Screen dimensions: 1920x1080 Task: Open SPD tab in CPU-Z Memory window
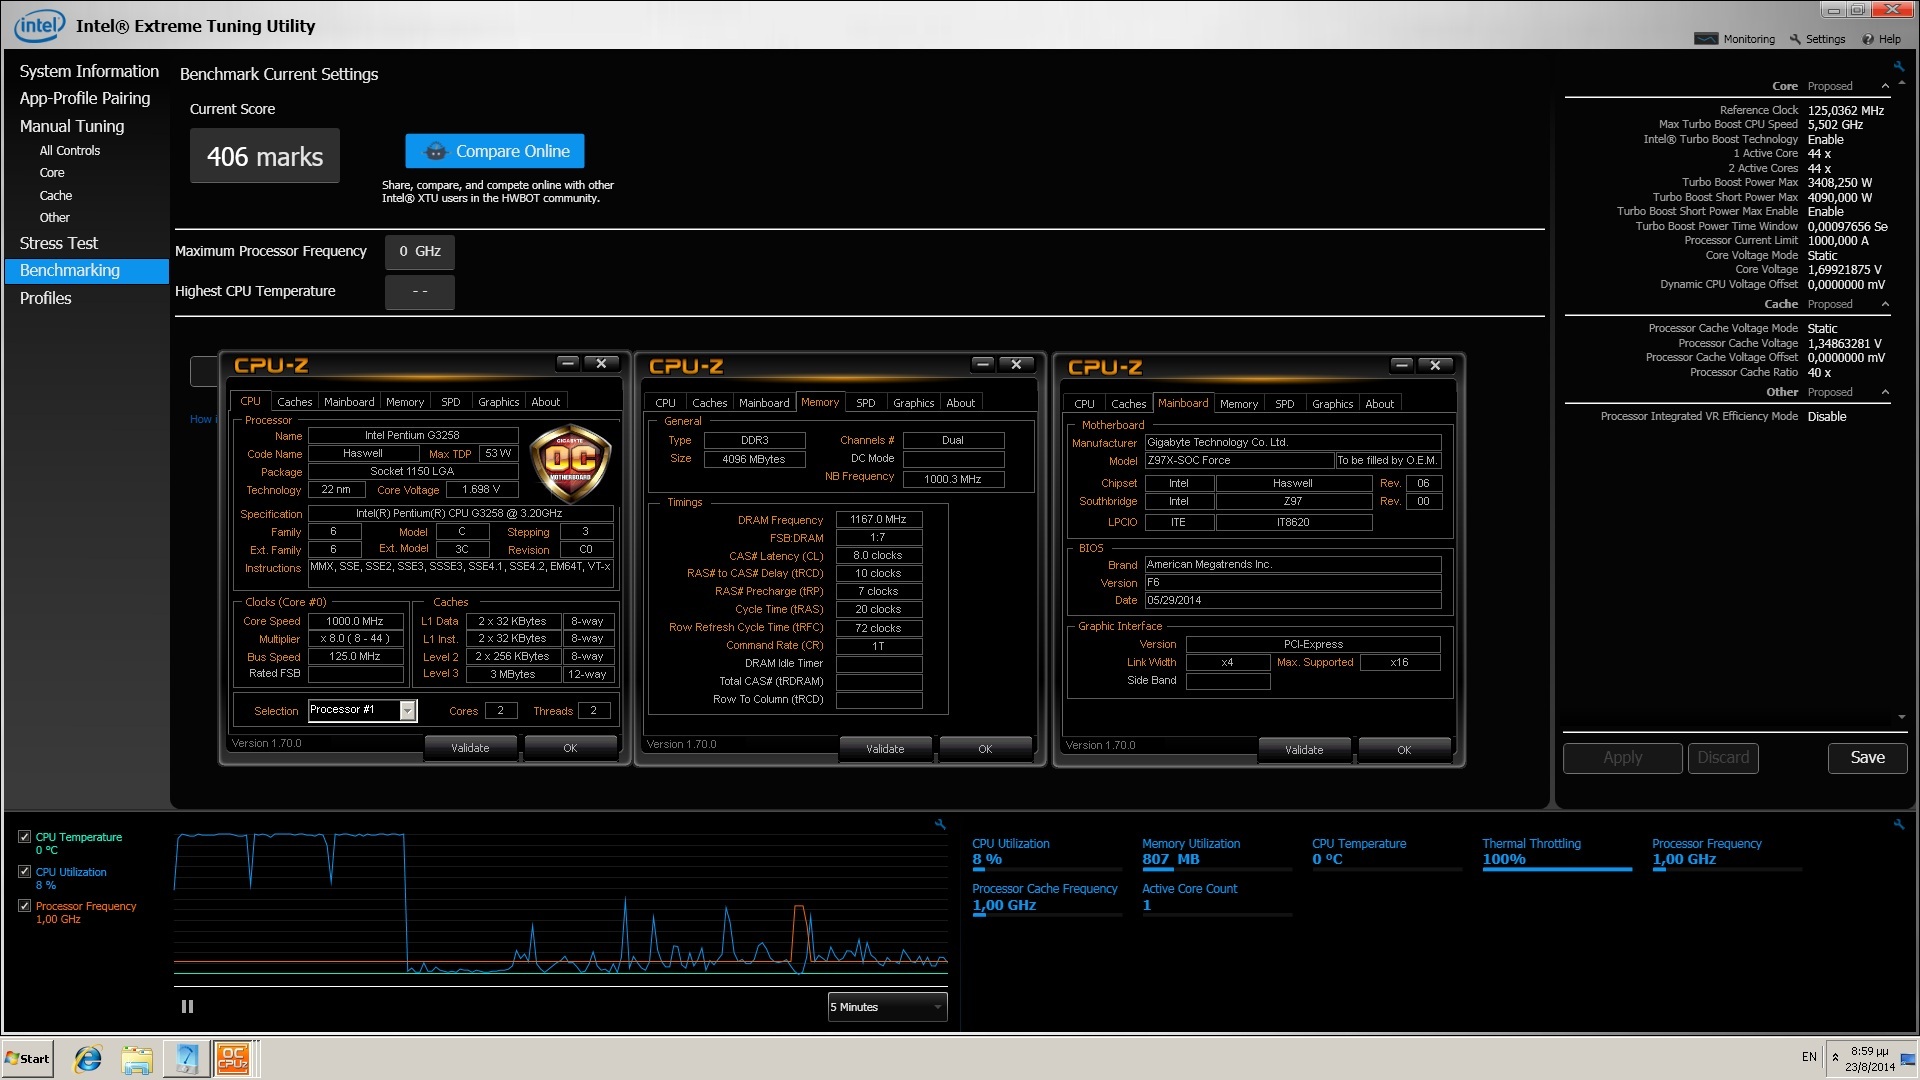[x=866, y=403]
